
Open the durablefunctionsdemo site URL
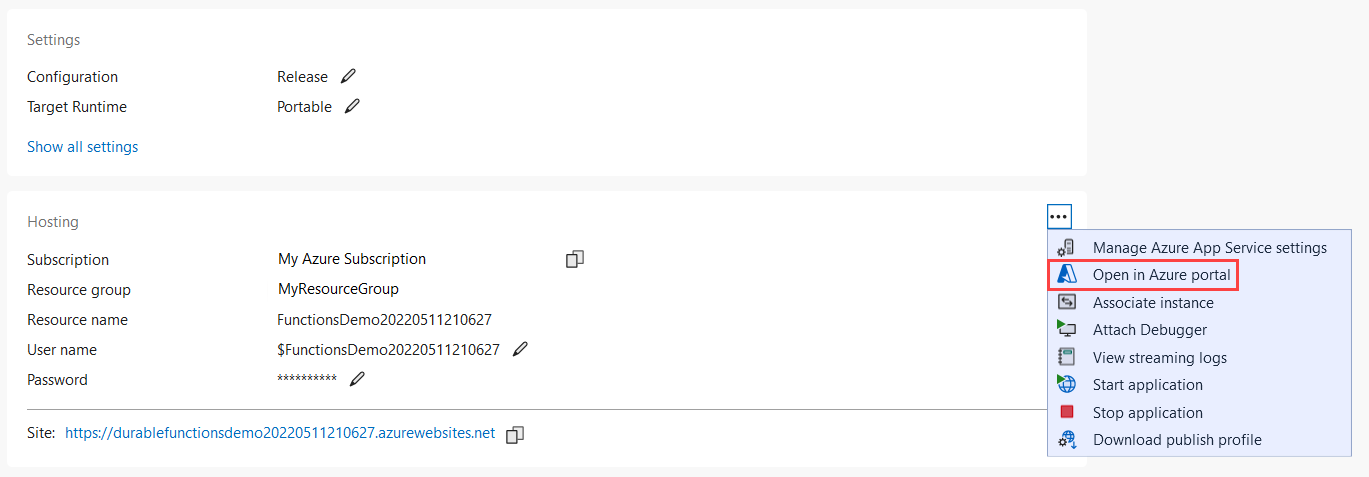(280, 433)
